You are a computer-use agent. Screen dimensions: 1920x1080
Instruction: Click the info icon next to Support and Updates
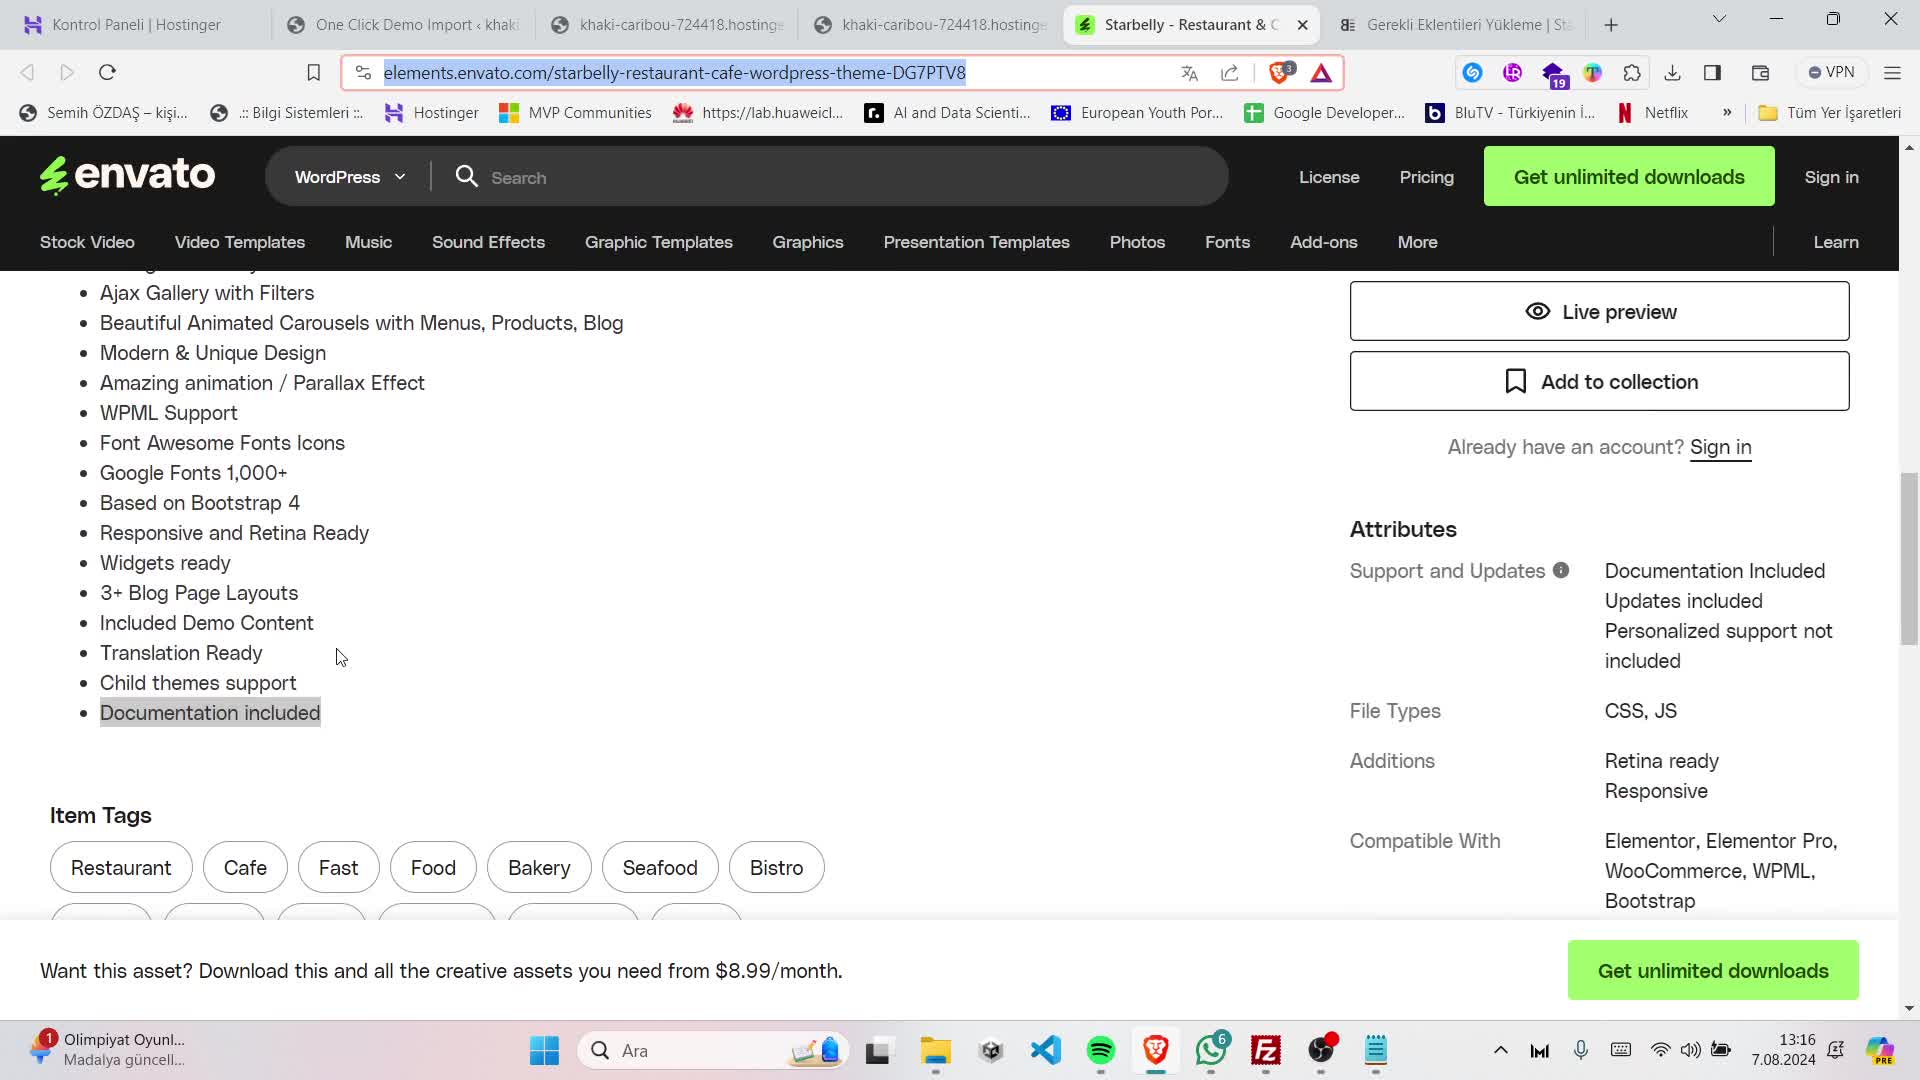[1561, 570]
